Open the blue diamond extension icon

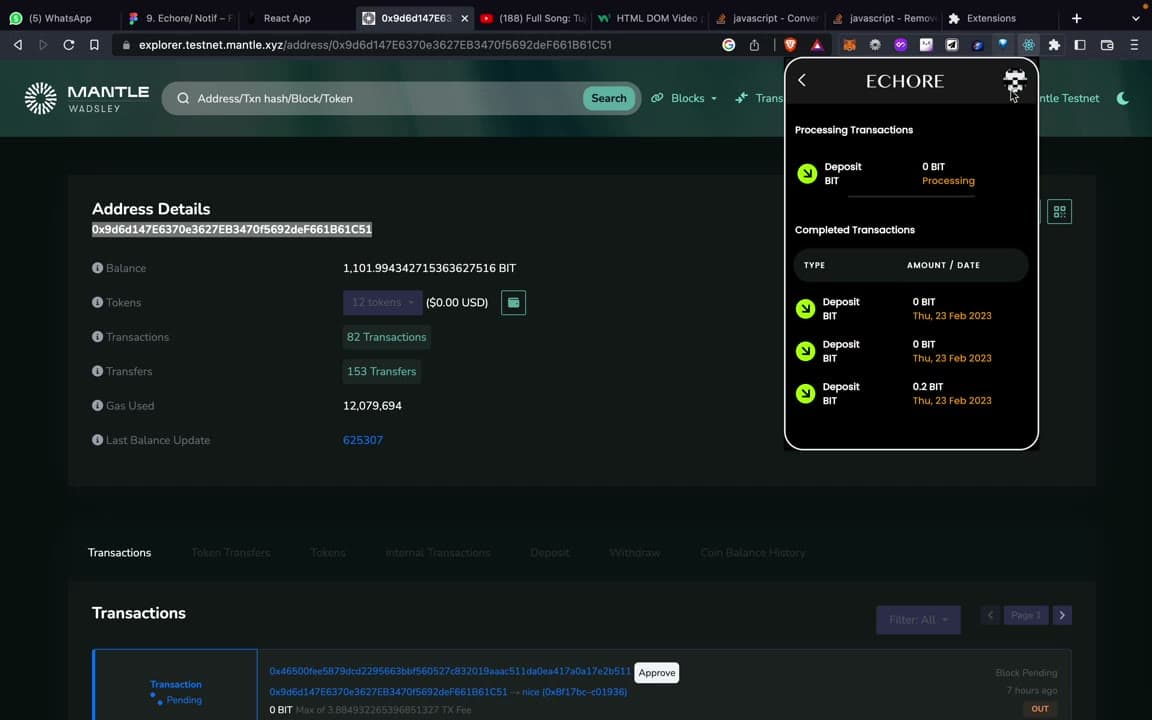coord(1003,45)
